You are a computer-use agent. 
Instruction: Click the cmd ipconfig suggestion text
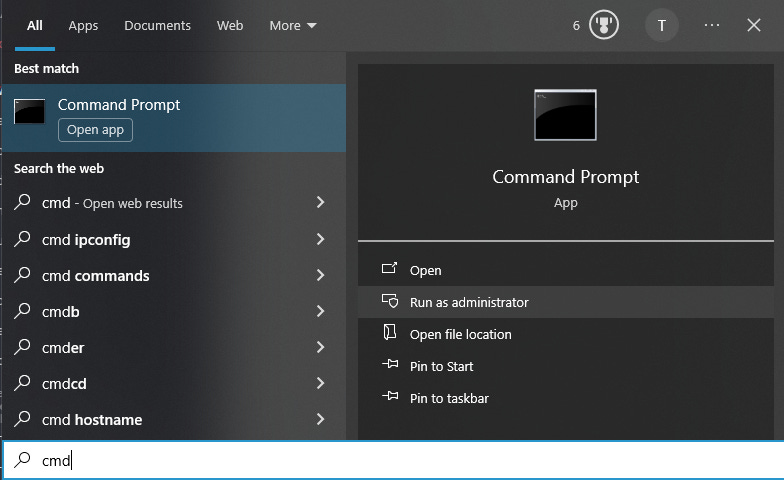pos(86,240)
